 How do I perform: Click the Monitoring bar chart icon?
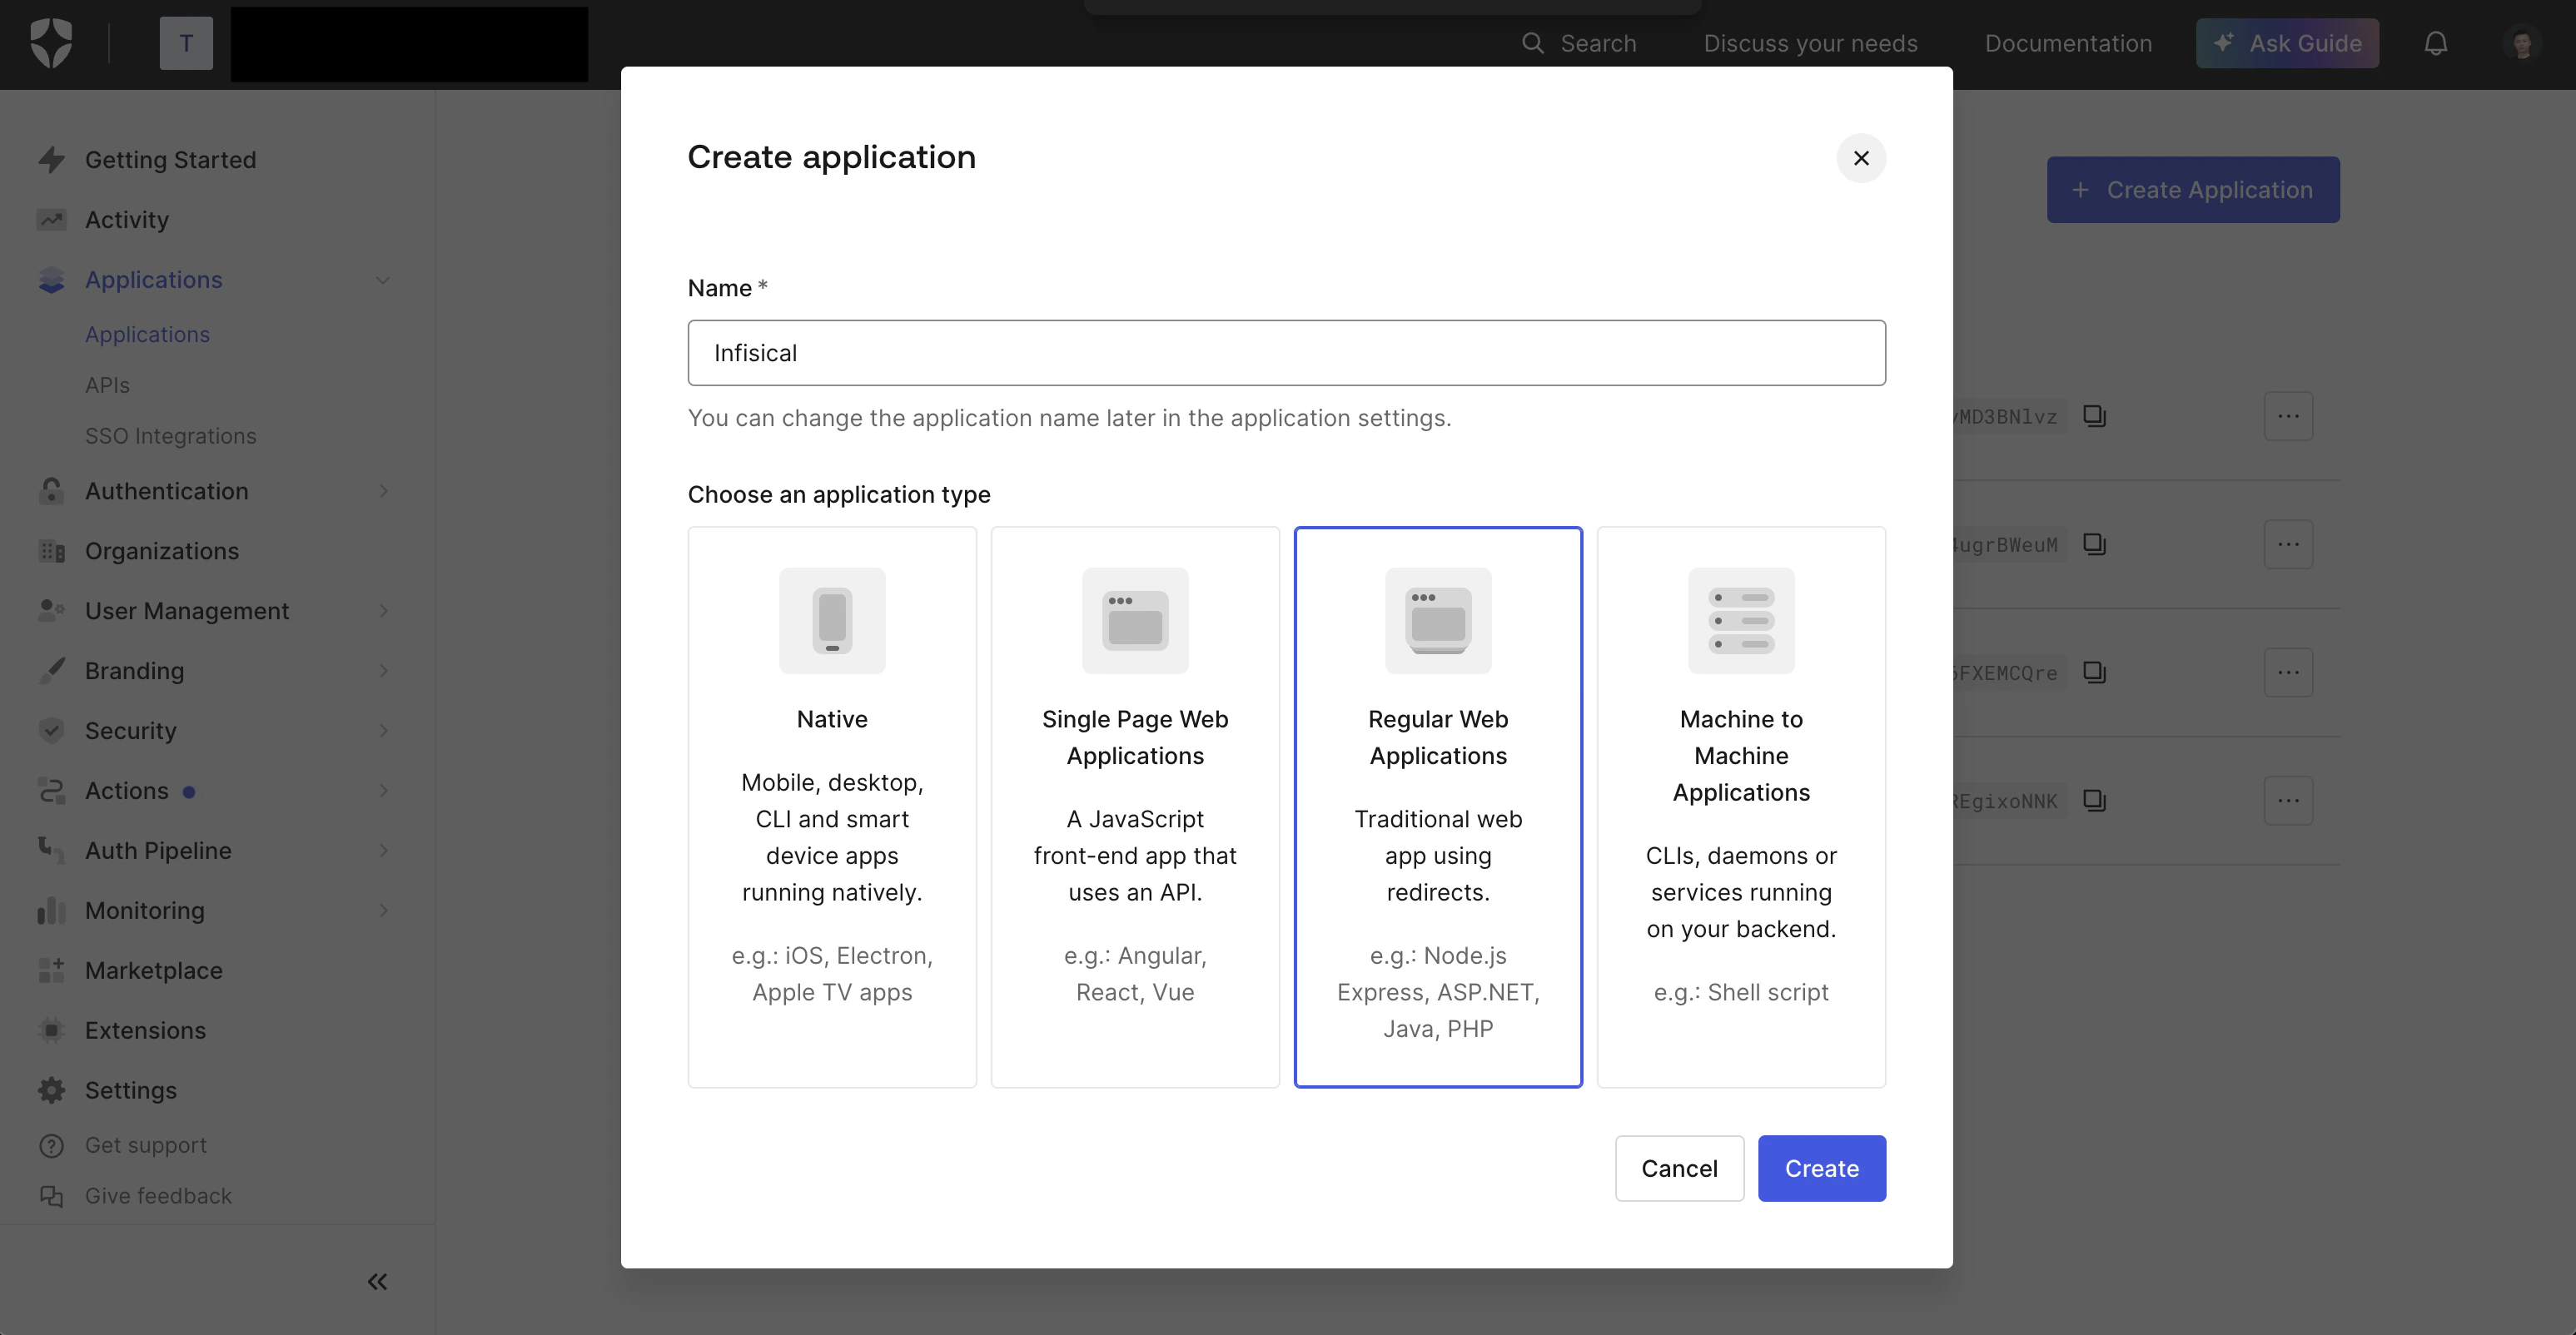[51, 911]
